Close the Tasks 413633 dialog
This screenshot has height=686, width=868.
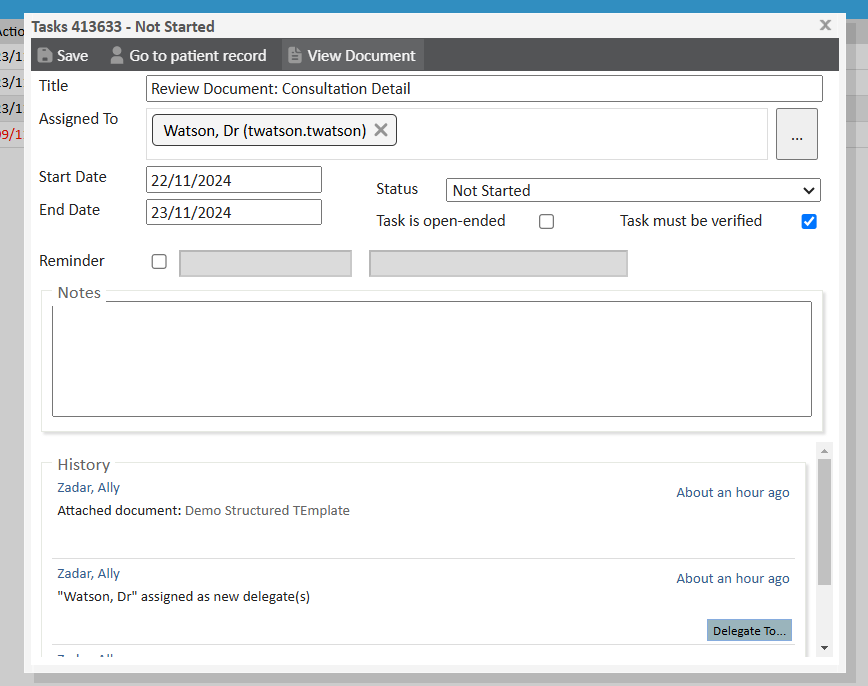(x=825, y=25)
